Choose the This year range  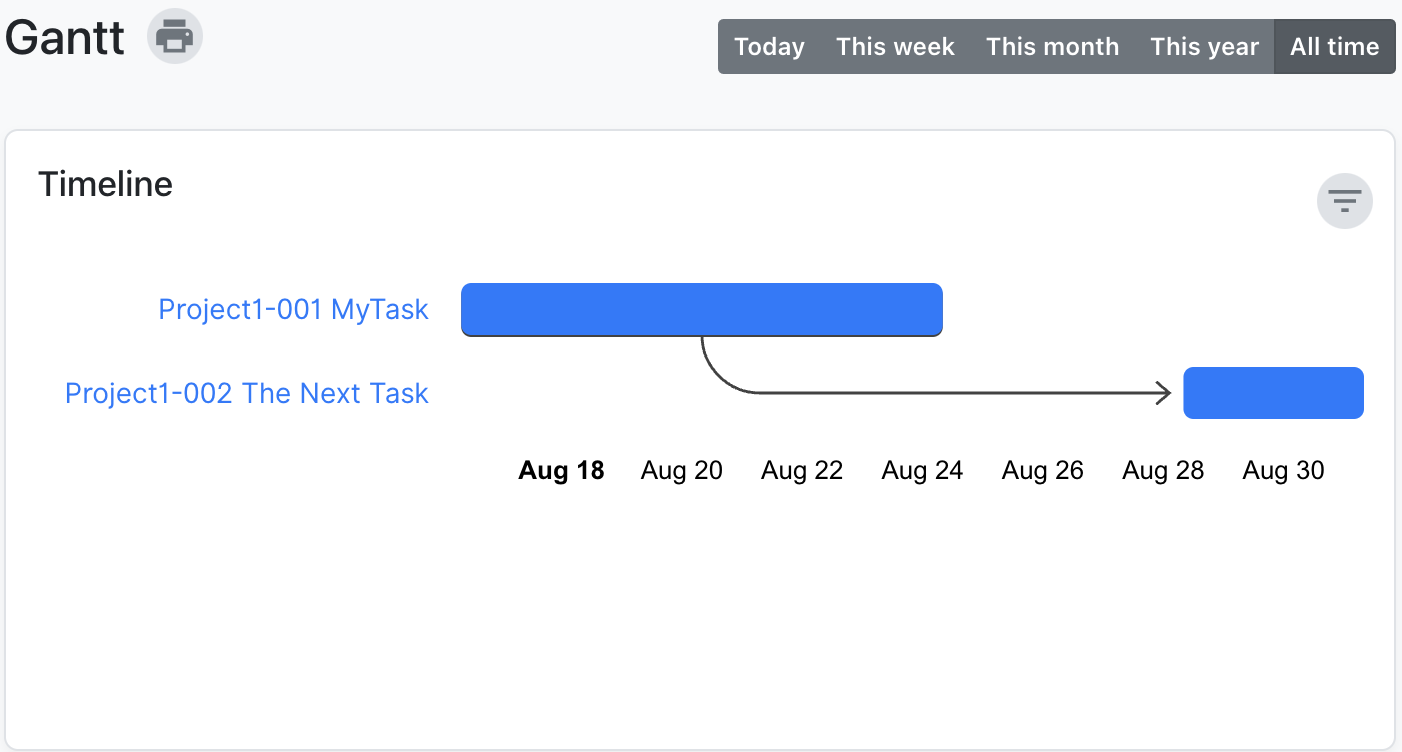tap(1204, 47)
